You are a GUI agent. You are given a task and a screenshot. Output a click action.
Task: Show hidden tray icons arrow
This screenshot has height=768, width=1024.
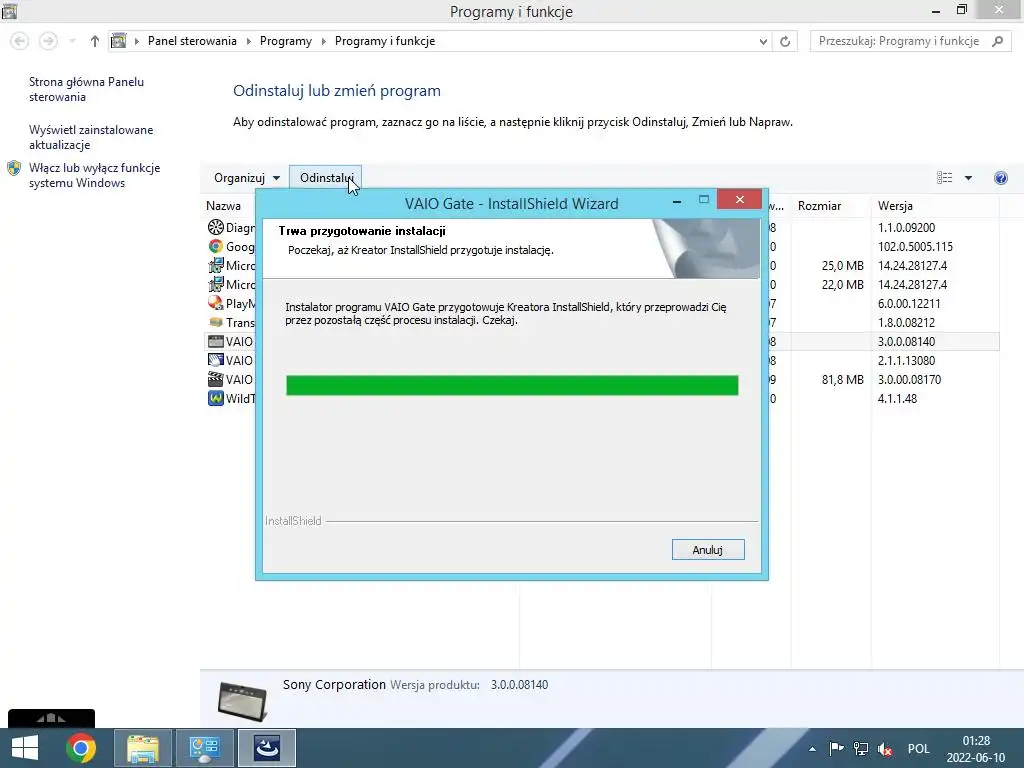coord(812,749)
